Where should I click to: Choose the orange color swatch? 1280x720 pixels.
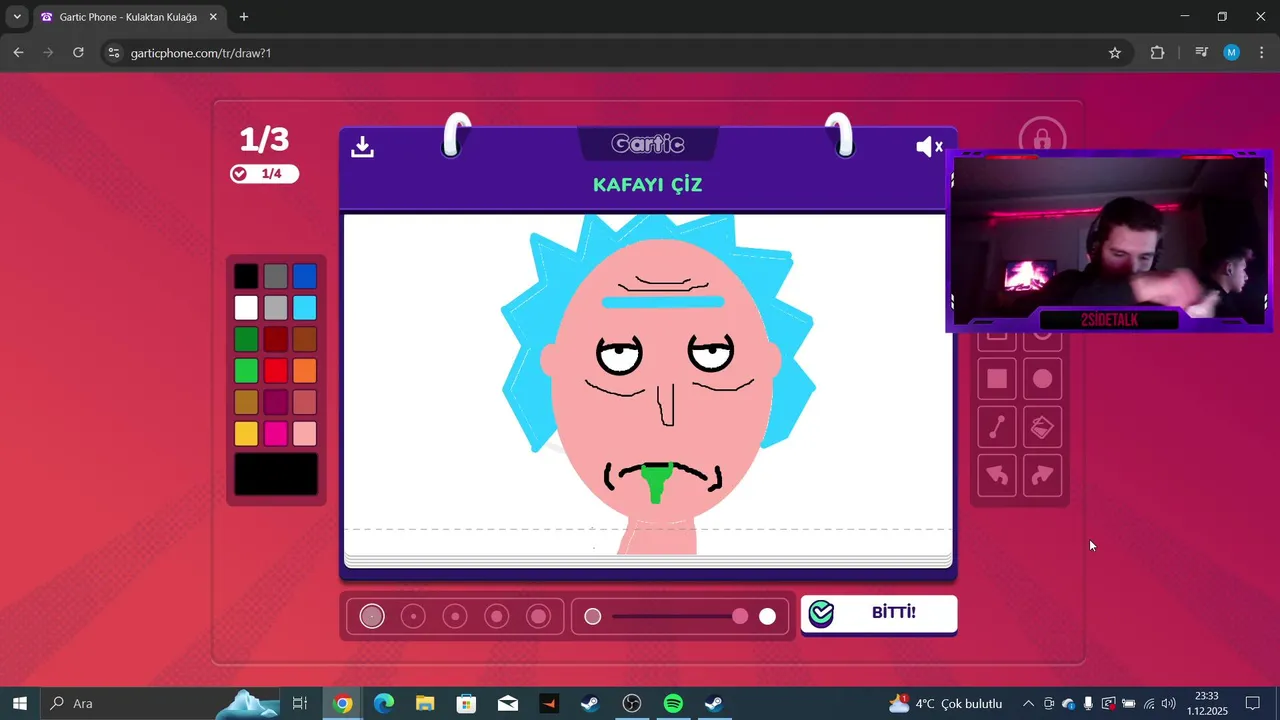[x=305, y=370]
